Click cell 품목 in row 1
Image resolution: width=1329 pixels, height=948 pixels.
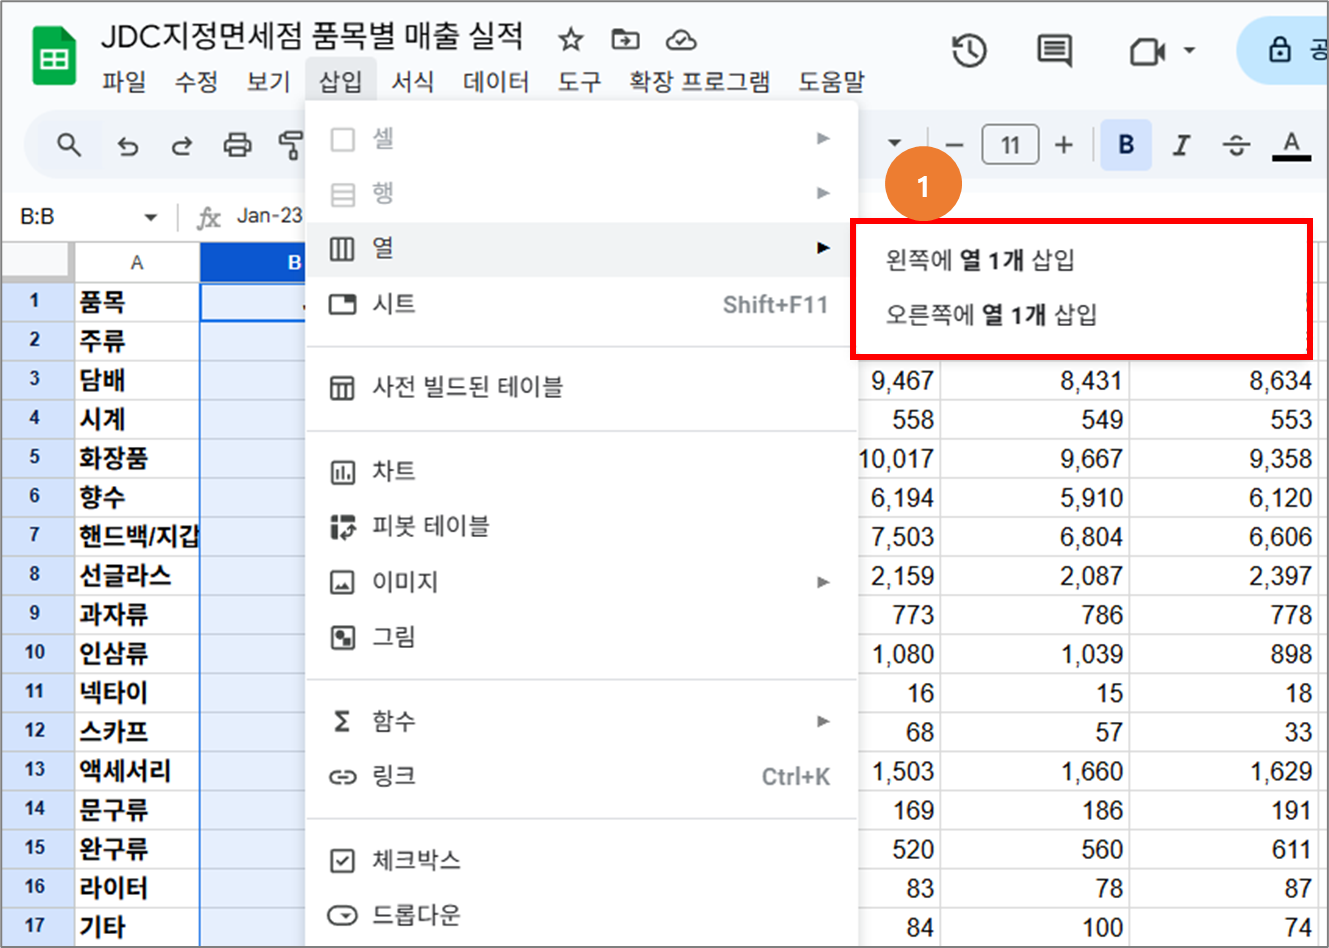pos(137,302)
